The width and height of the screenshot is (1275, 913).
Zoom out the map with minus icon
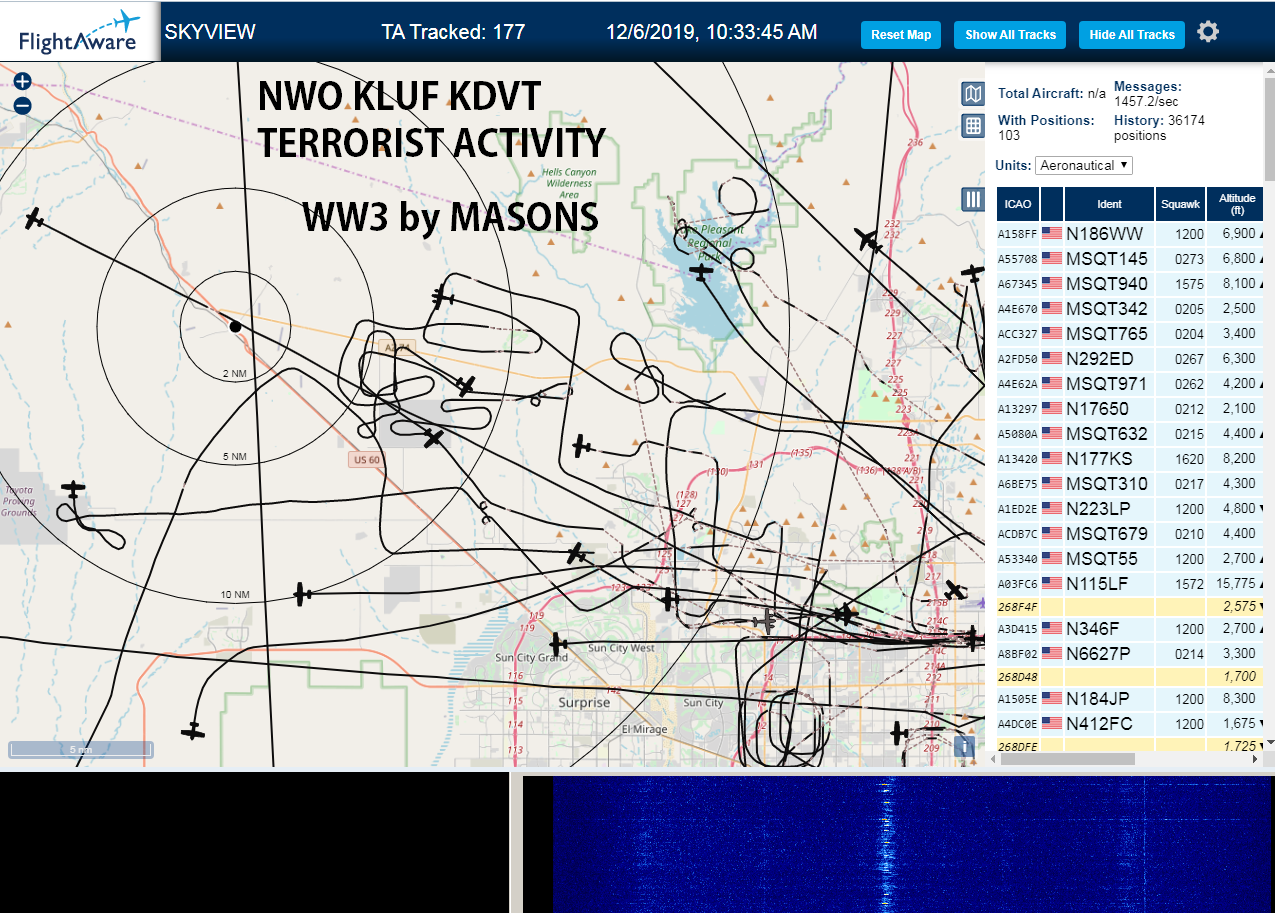(x=22, y=105)
